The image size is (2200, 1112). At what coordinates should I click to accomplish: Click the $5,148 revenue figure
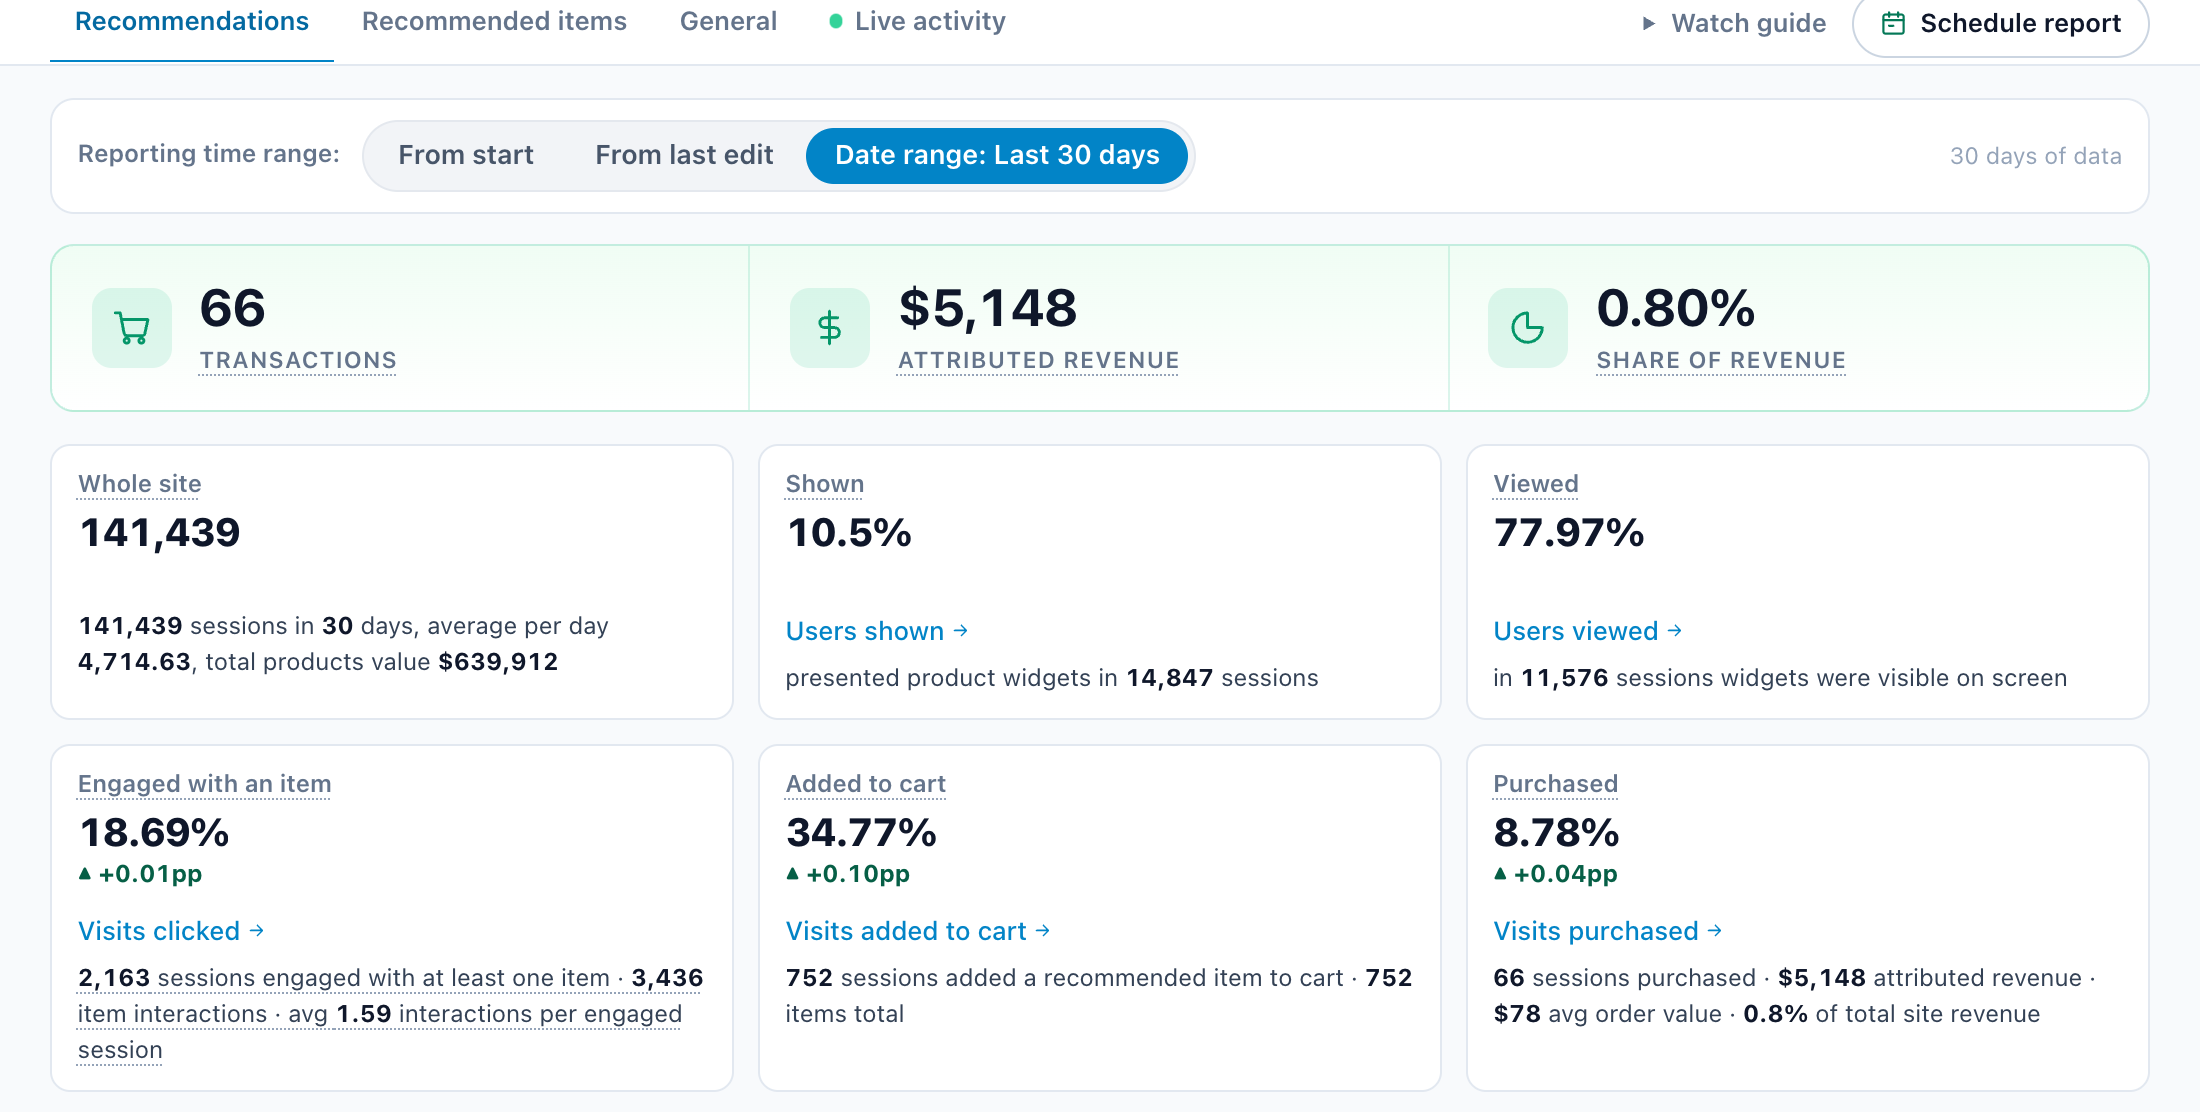988,308
